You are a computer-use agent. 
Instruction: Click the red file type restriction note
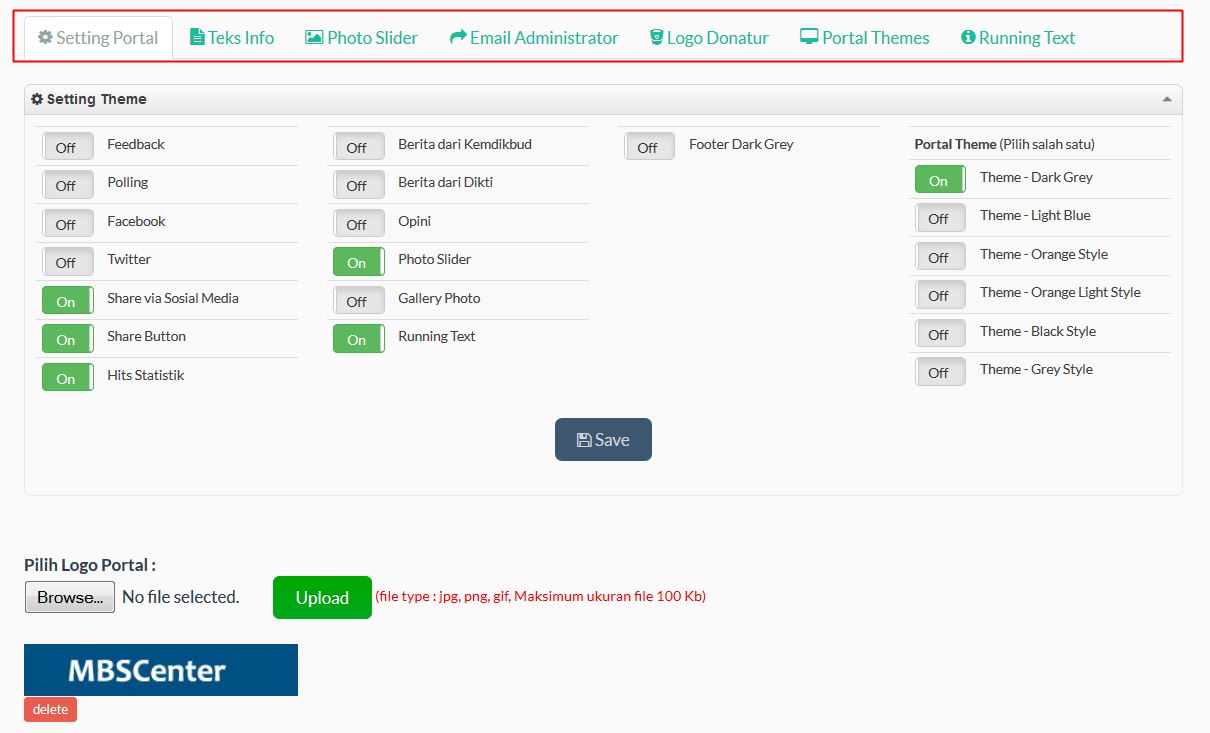click(541, 596)
